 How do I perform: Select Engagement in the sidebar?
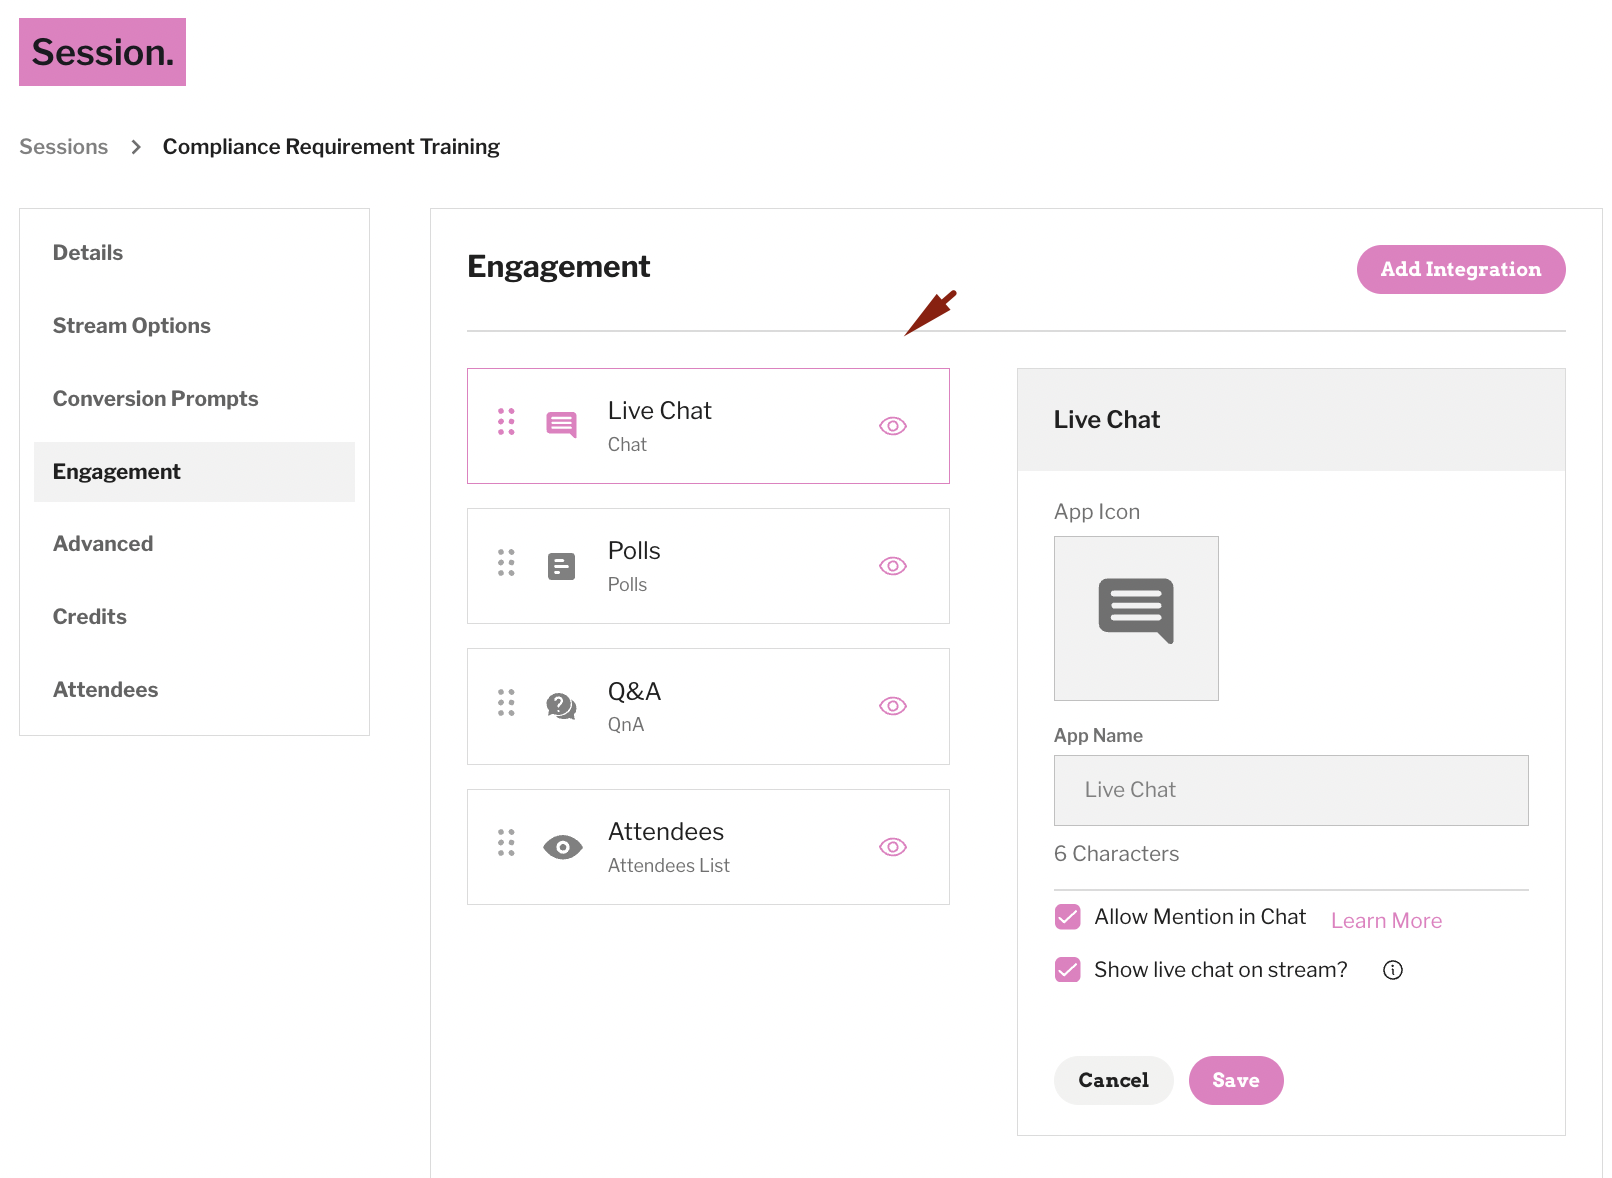194,472
